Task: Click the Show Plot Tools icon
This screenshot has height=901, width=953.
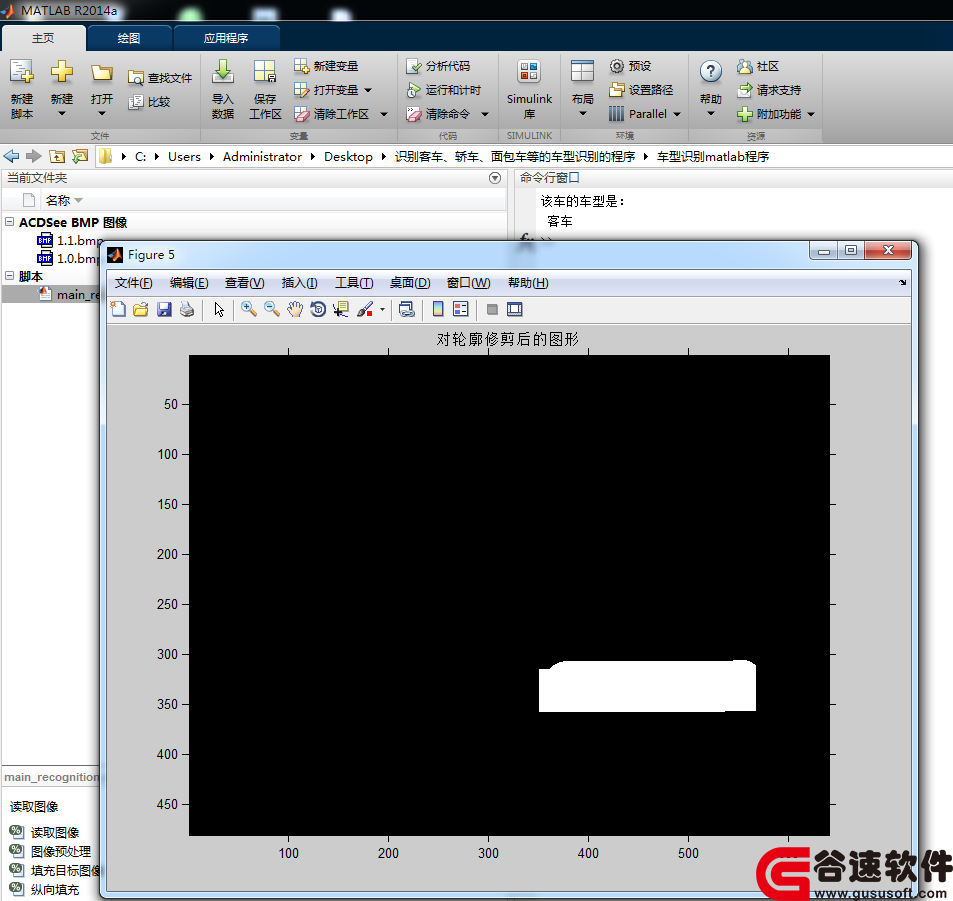Action: tap(515, 309)
